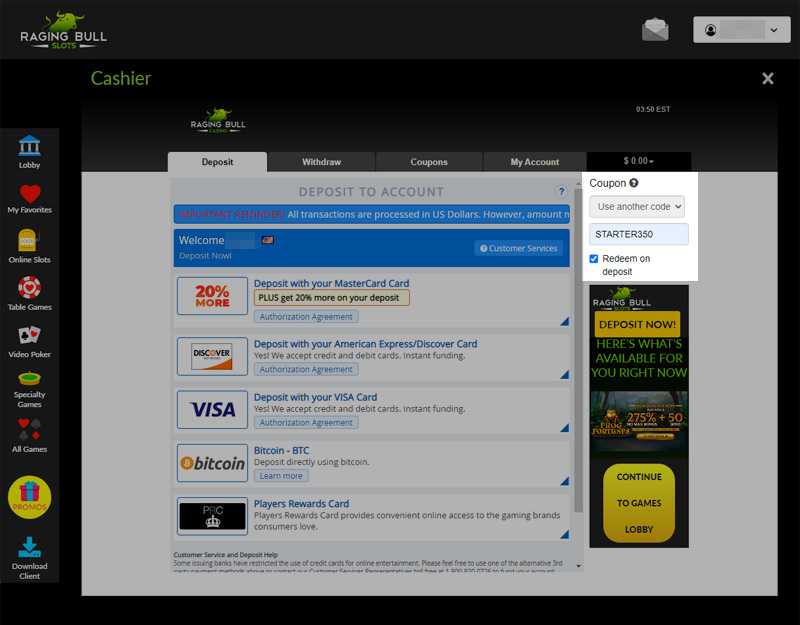Select the PRC Players Rewards Card logo
The height and width of the screenshot is (625, 800).
click(212, 516)
